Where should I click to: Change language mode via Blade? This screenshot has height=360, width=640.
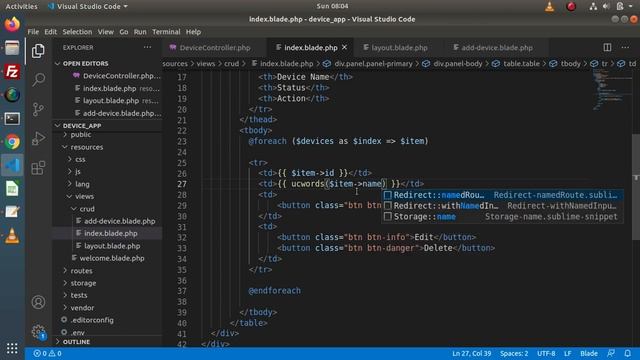point(589,353)
